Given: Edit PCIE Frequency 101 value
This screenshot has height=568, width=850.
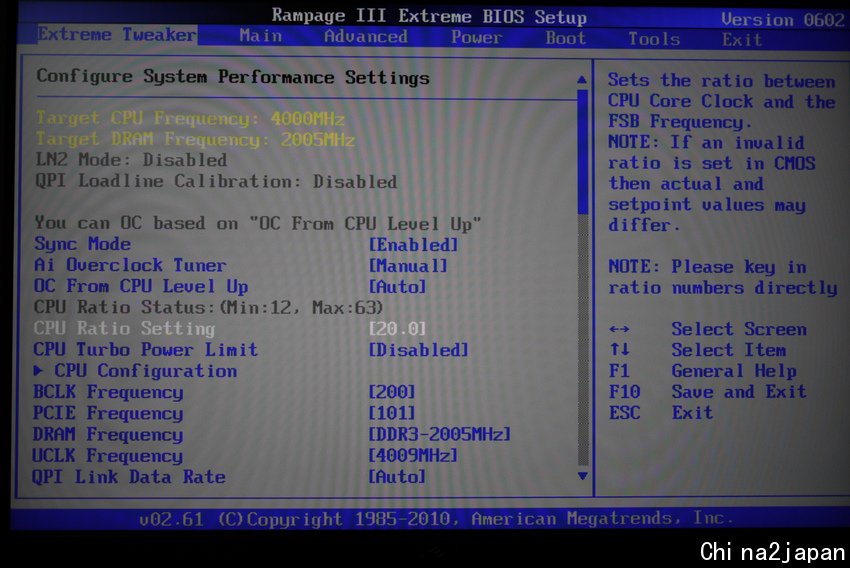Looking at the screenshot, I should tap(392, 413).
